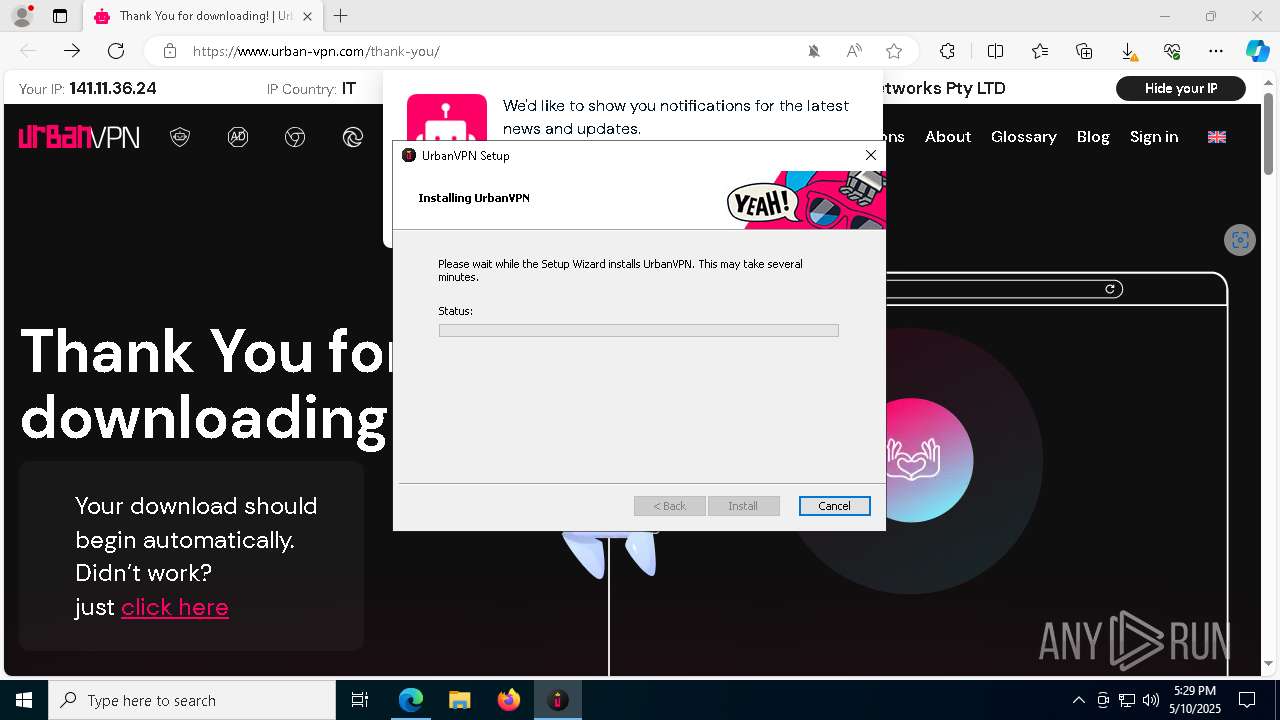Viewport: 1280px width, 720px height.
Task: Open Firefox from taskbar
Action: [x=509, y=700]
